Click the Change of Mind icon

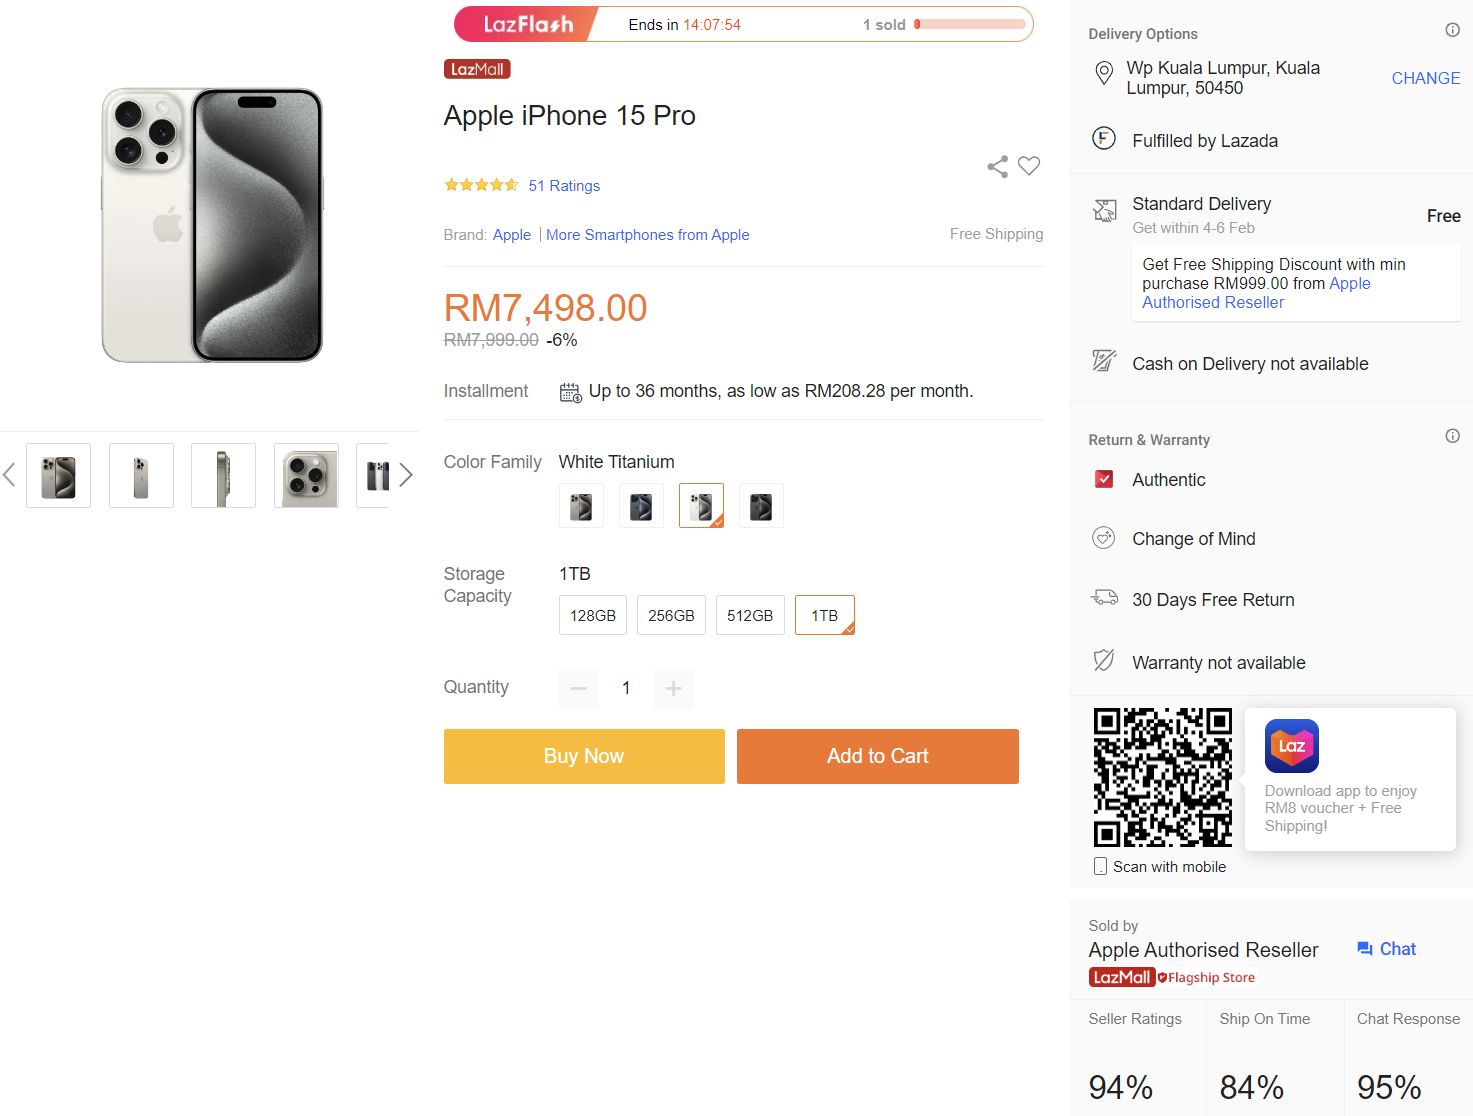tap(1103, 538)
